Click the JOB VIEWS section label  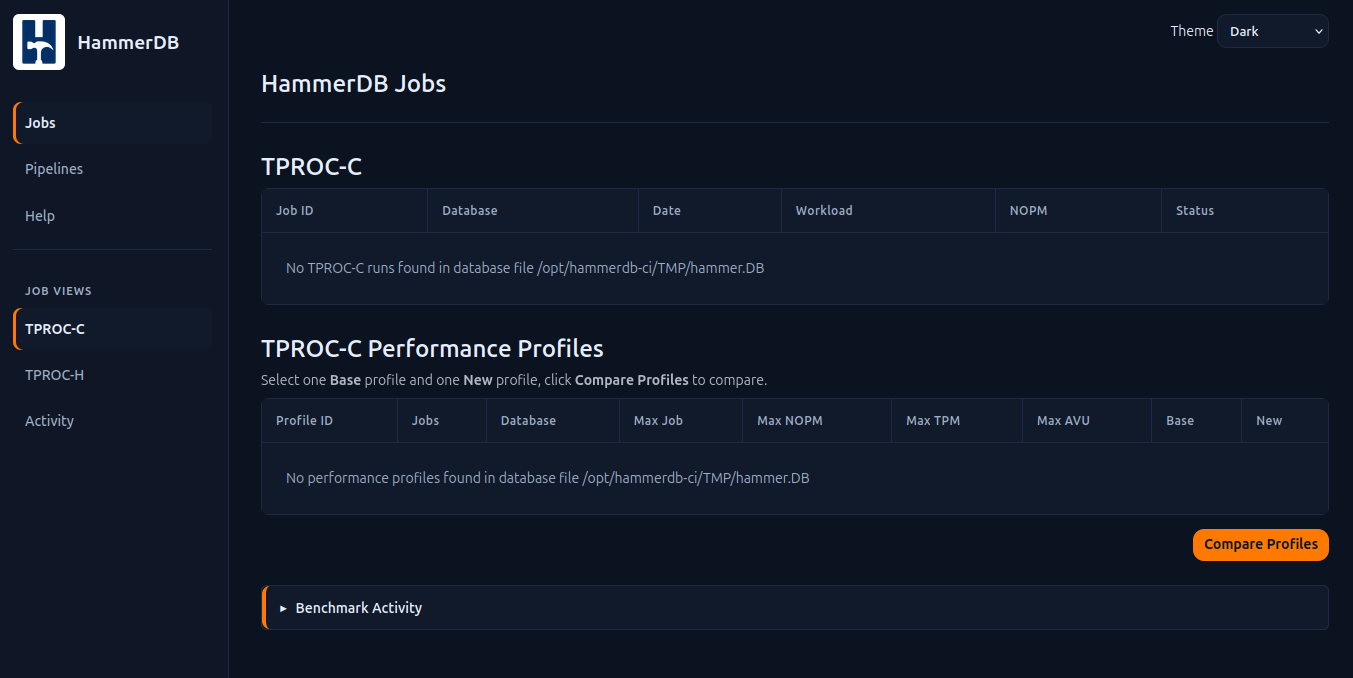(58, 291)
